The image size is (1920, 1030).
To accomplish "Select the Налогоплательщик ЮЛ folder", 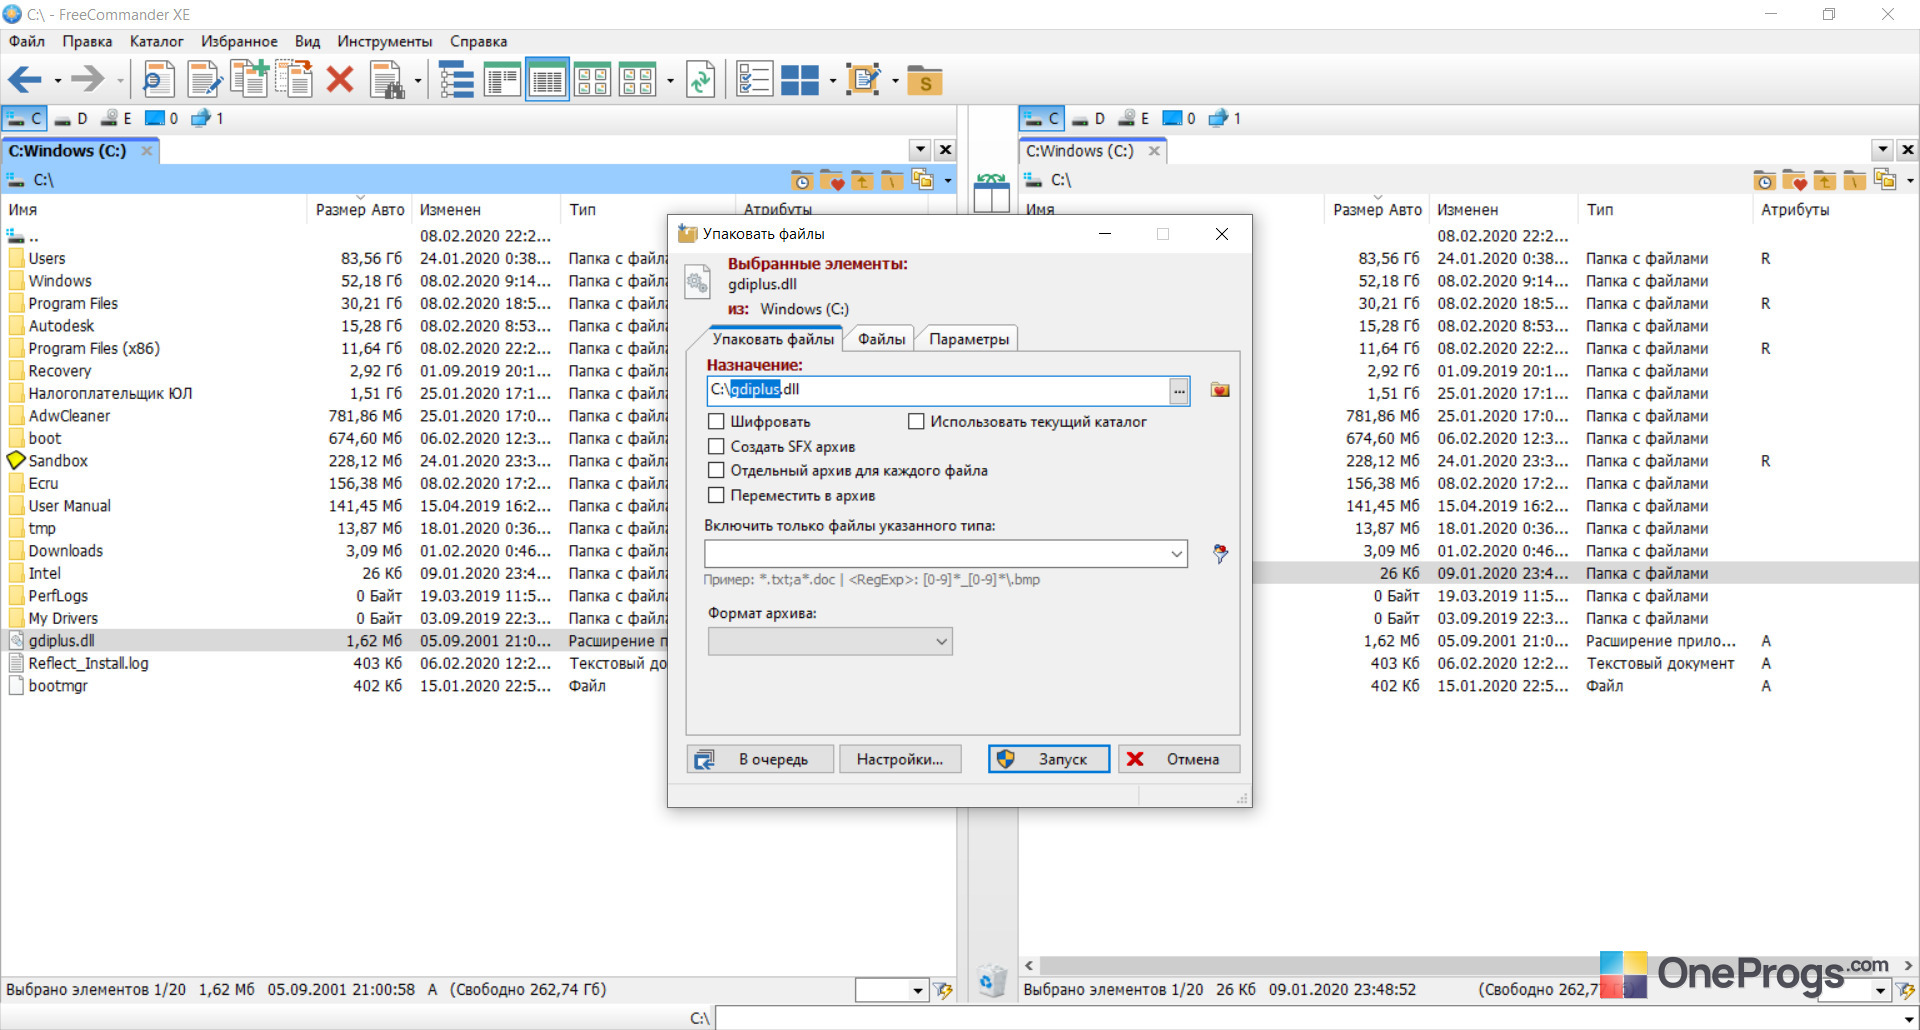I will 110,393.
